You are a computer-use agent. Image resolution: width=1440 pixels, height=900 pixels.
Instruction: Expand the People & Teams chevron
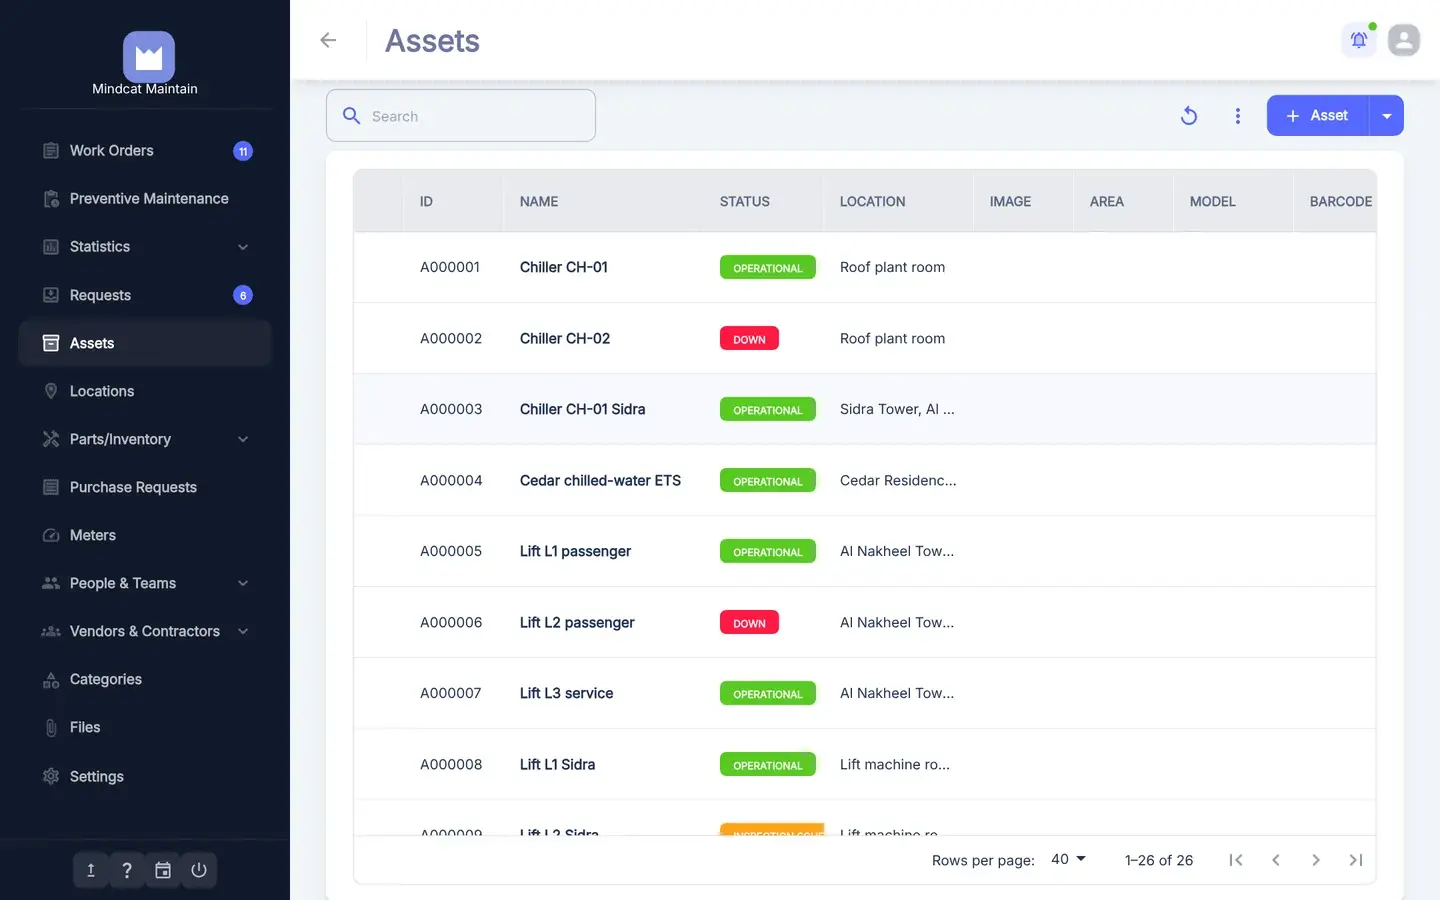(x=243, y=583)
